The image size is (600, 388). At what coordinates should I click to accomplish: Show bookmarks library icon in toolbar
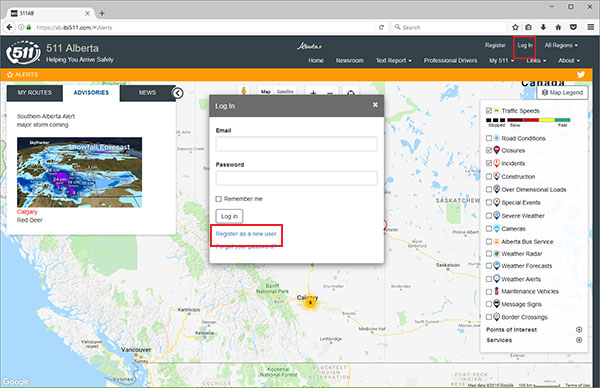point(528,27)
